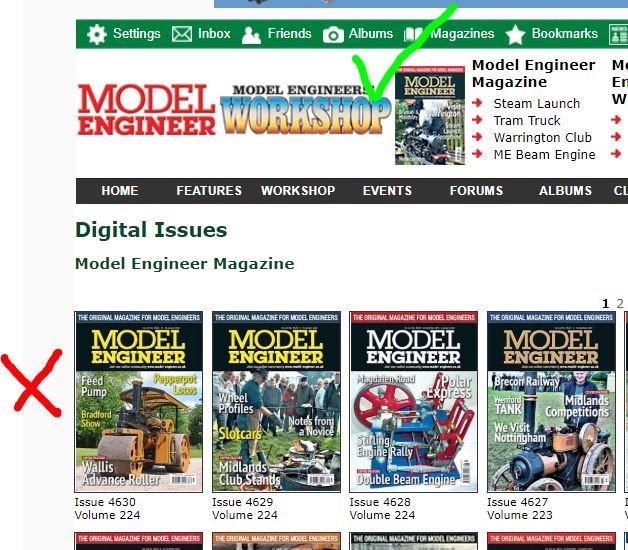Open Issue 4628 Double Beam Engine cover
The image size is (628, 550).
click(x=414, y=402)
